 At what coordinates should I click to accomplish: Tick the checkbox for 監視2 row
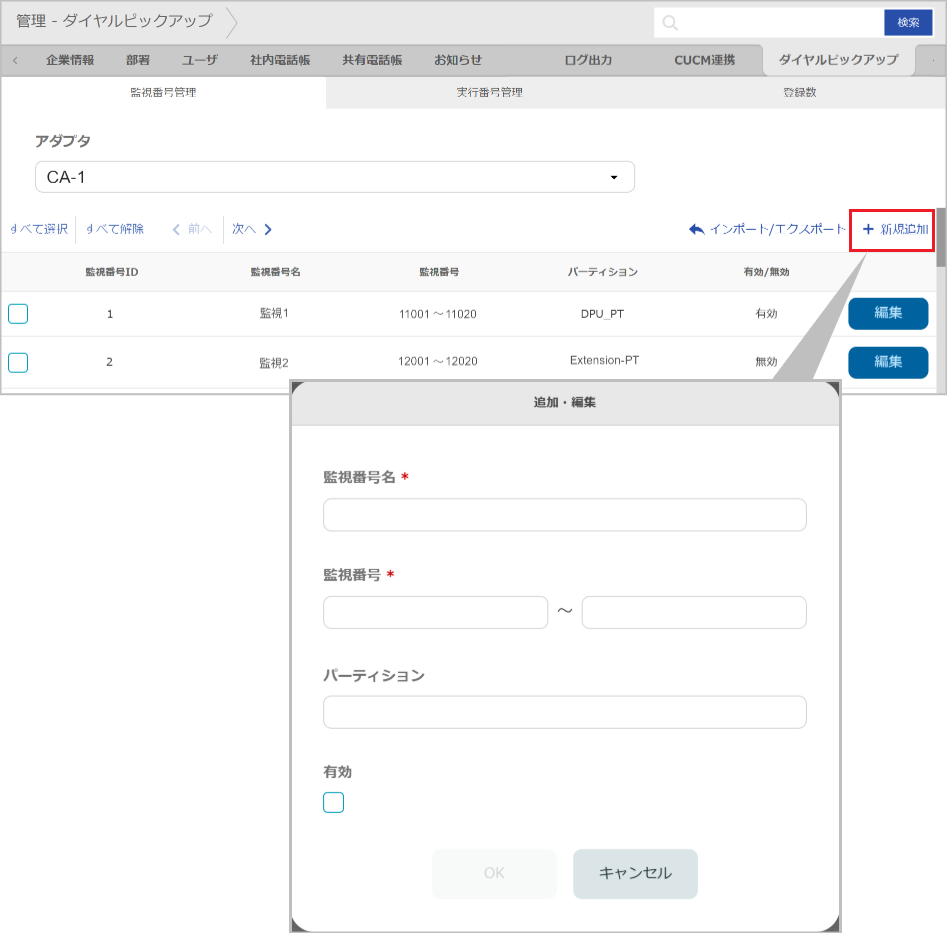pyautogui.click(x=18, y=362)
